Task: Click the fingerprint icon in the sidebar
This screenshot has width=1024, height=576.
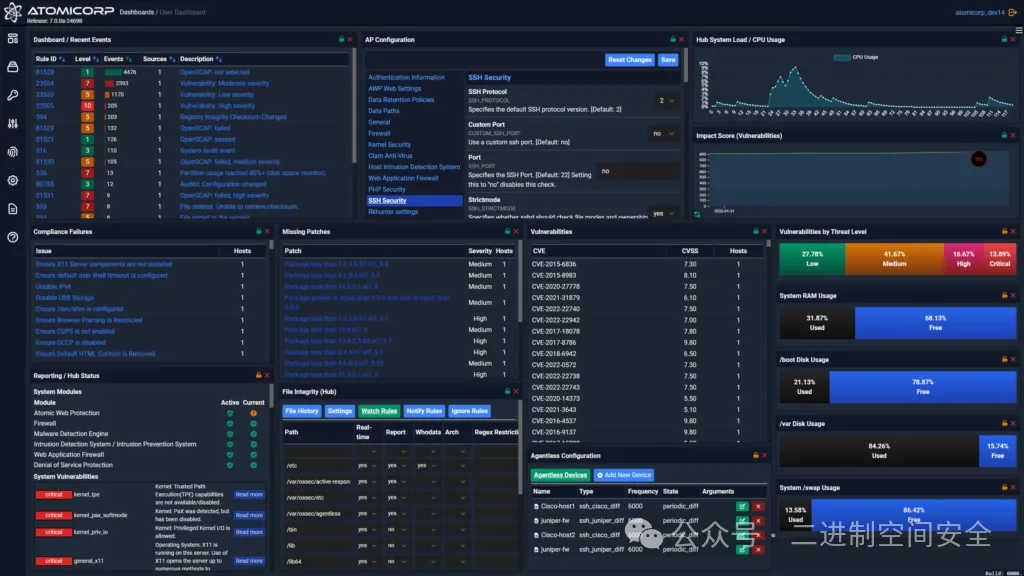Action: (x=12, y=152)
